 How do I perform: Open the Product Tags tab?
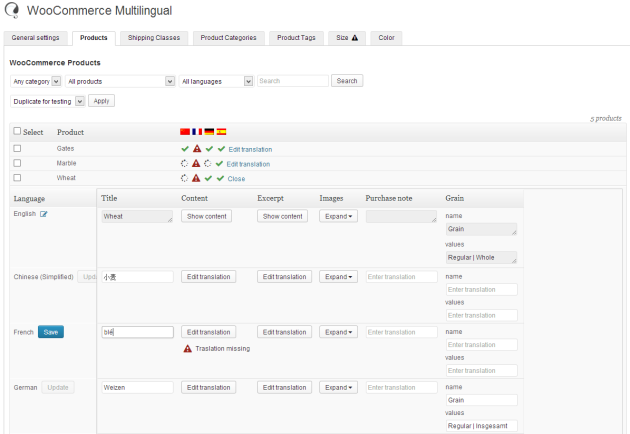pyautogui.click(x=296, y=38)
